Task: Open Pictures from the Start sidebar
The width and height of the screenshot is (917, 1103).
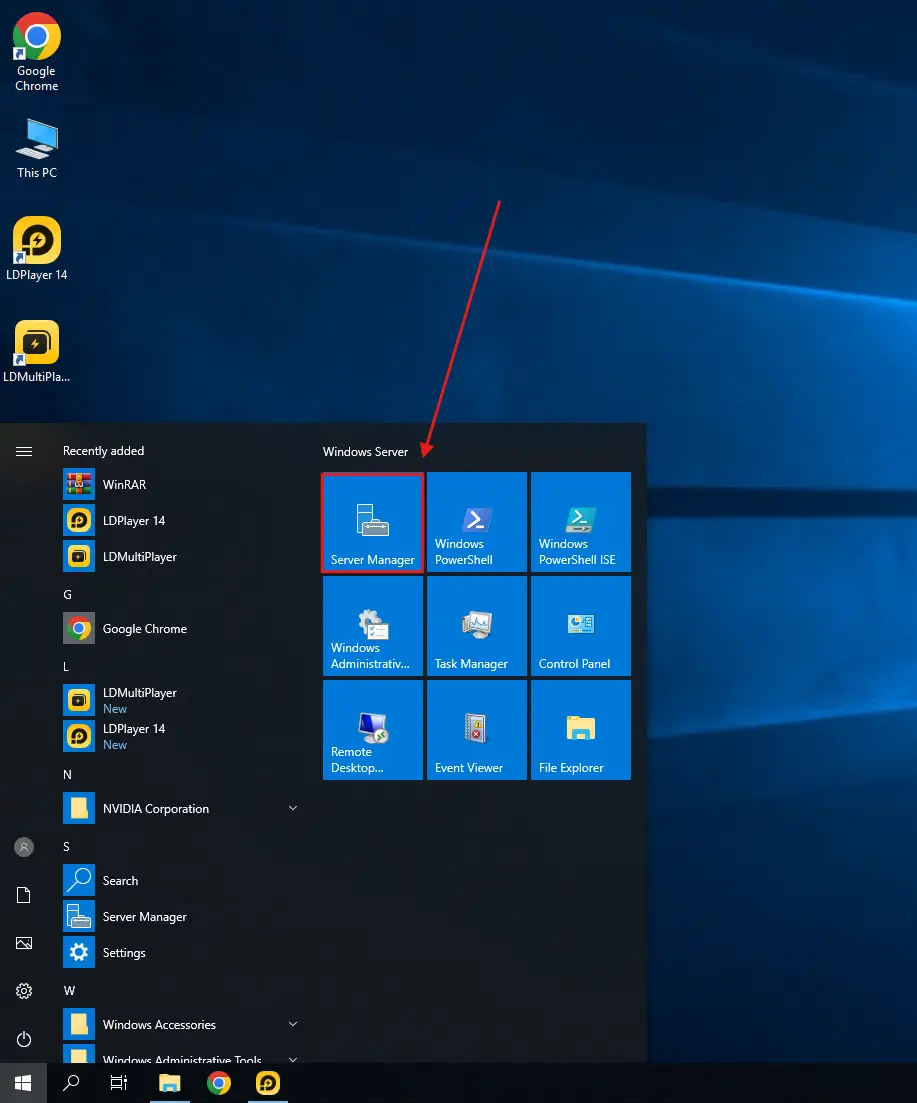Action: pos(24,943)
